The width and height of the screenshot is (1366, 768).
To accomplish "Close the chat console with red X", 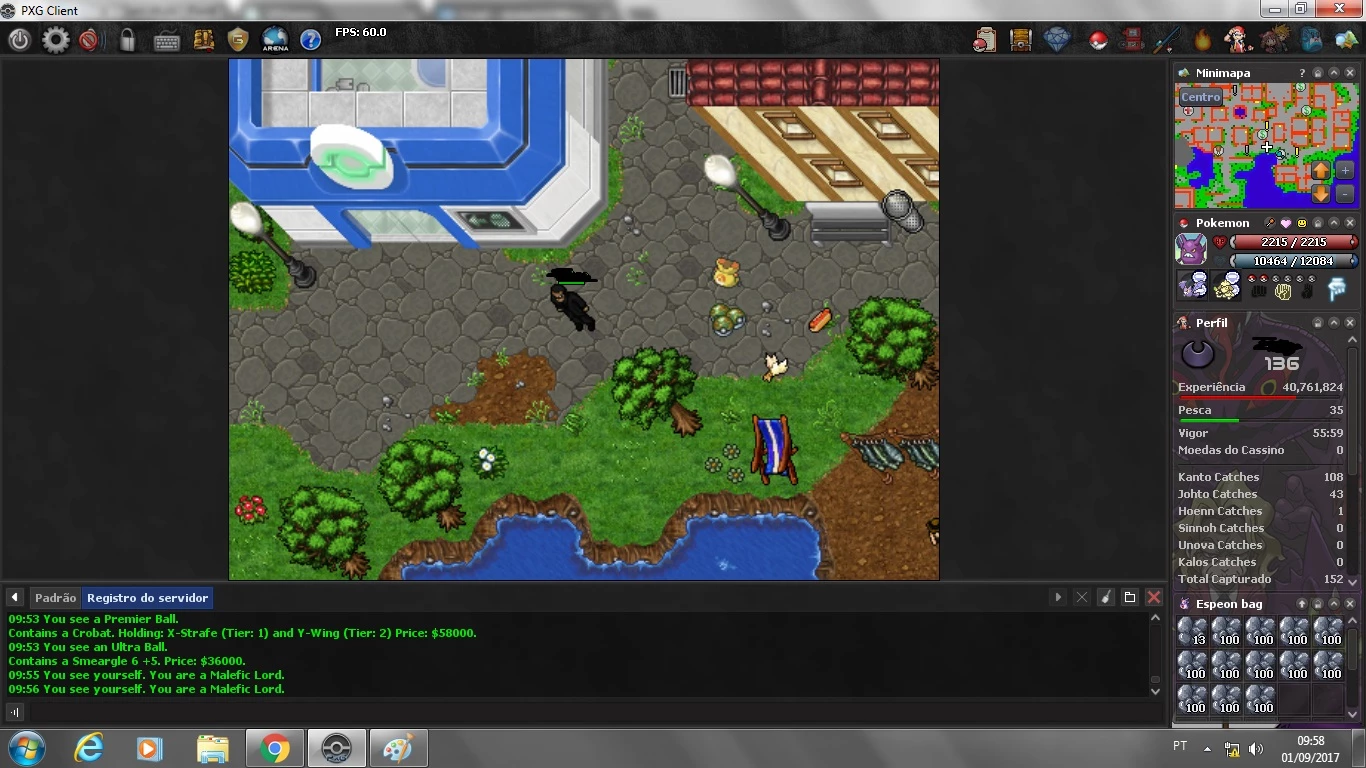I will coord(1154,598).
